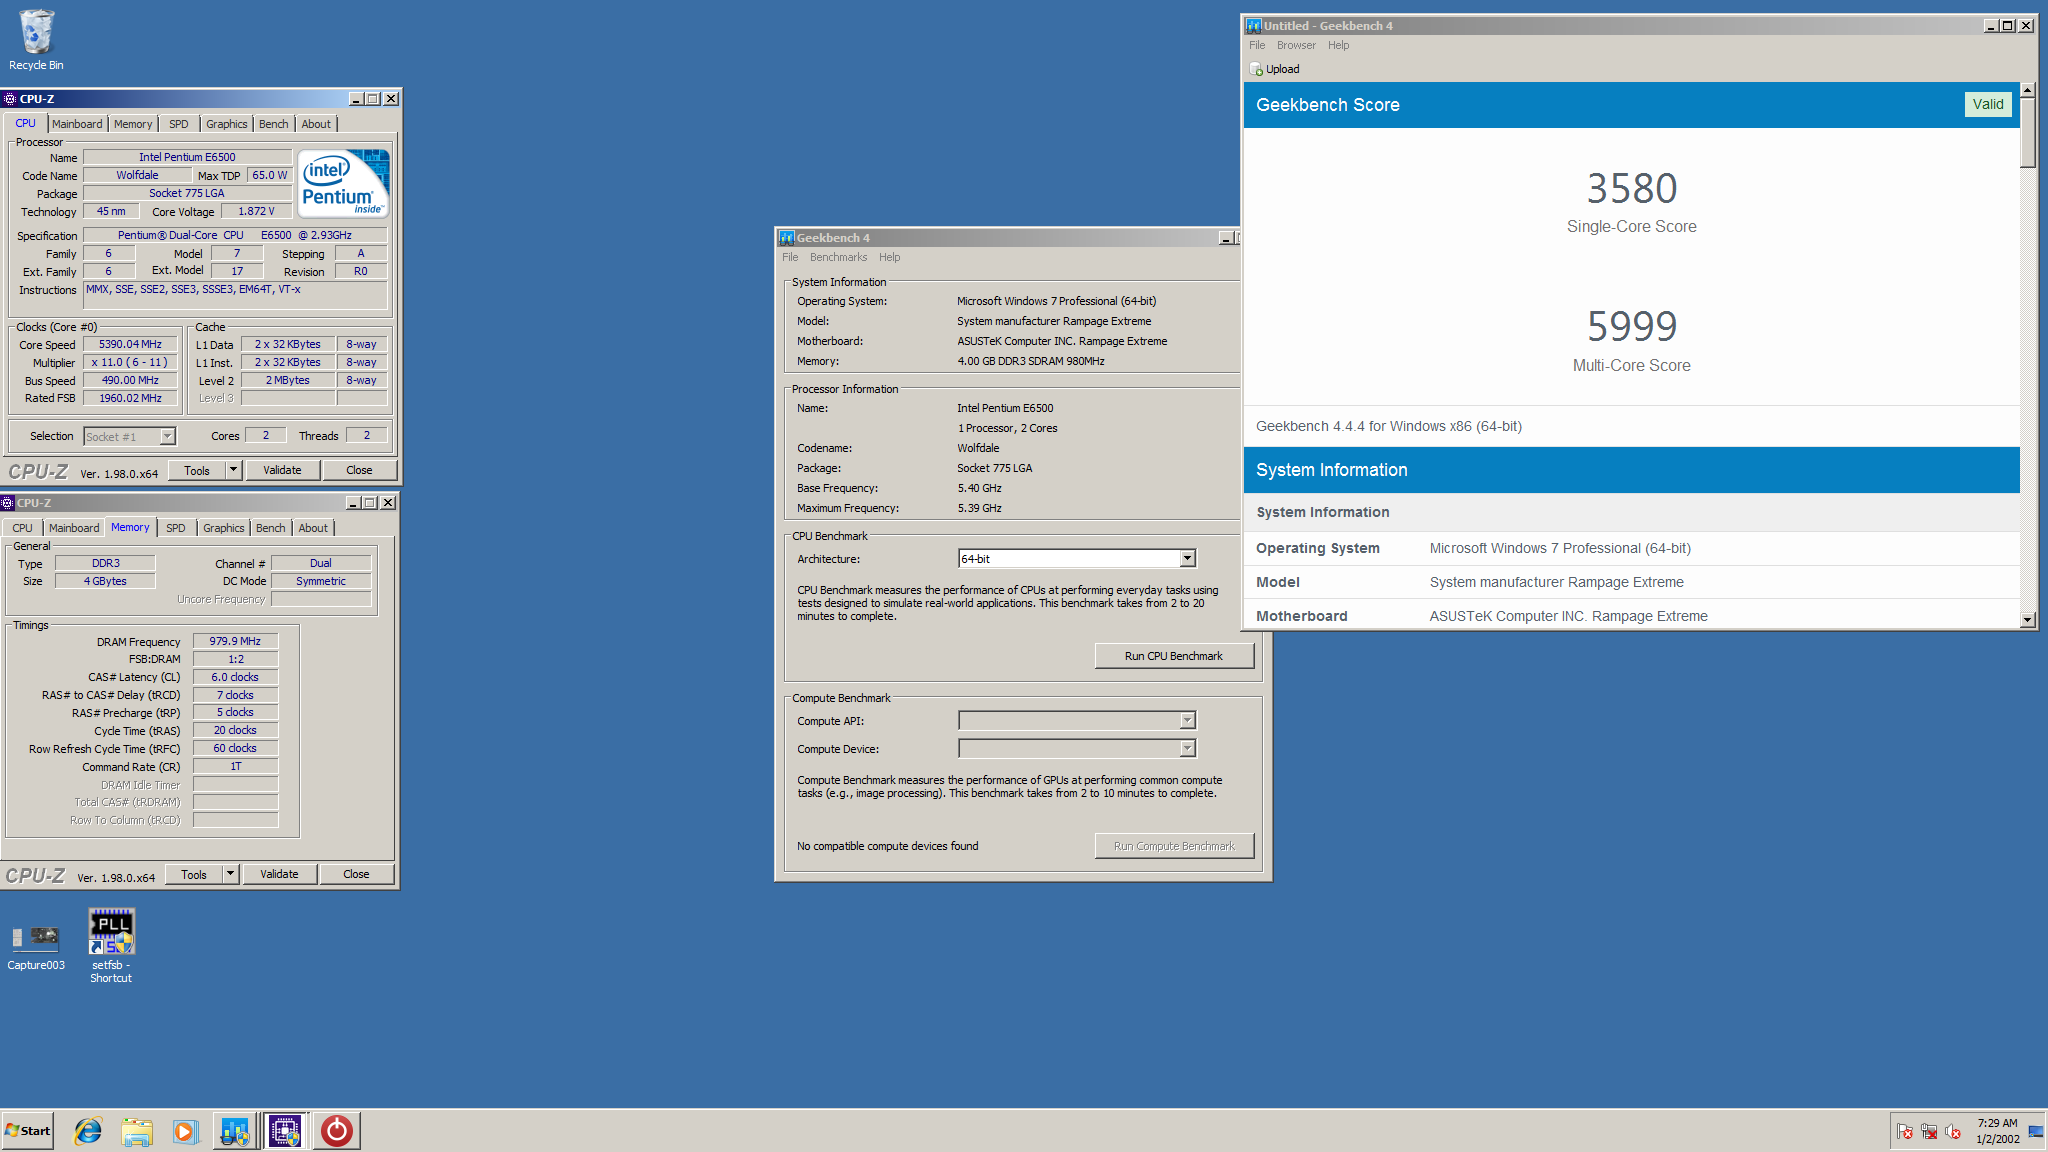This screenshot has height=1152, width=2048.
Task: Click the Geekbench results scrollbar thumb
Action: pyautogui.click(x=2027, y=133)
